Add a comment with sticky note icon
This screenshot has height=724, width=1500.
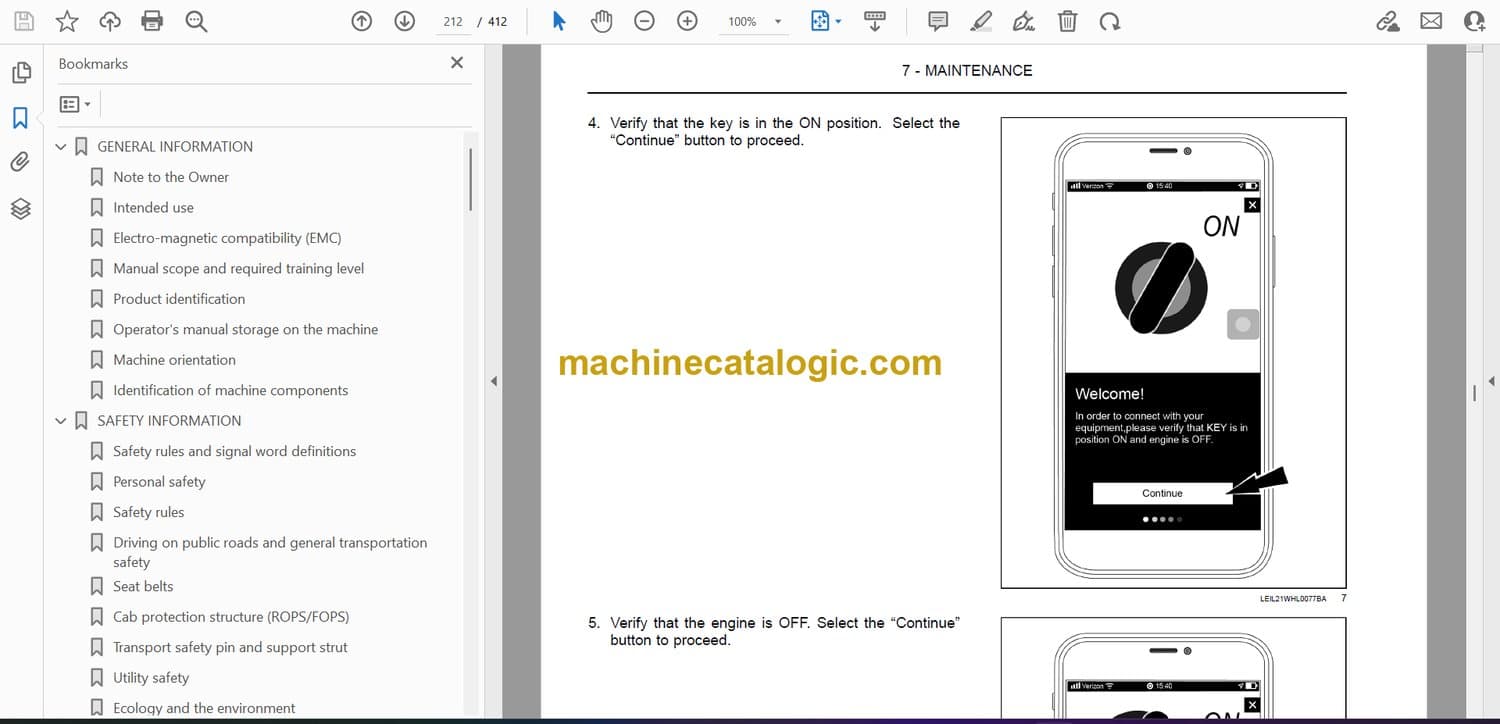pos(938,21)
